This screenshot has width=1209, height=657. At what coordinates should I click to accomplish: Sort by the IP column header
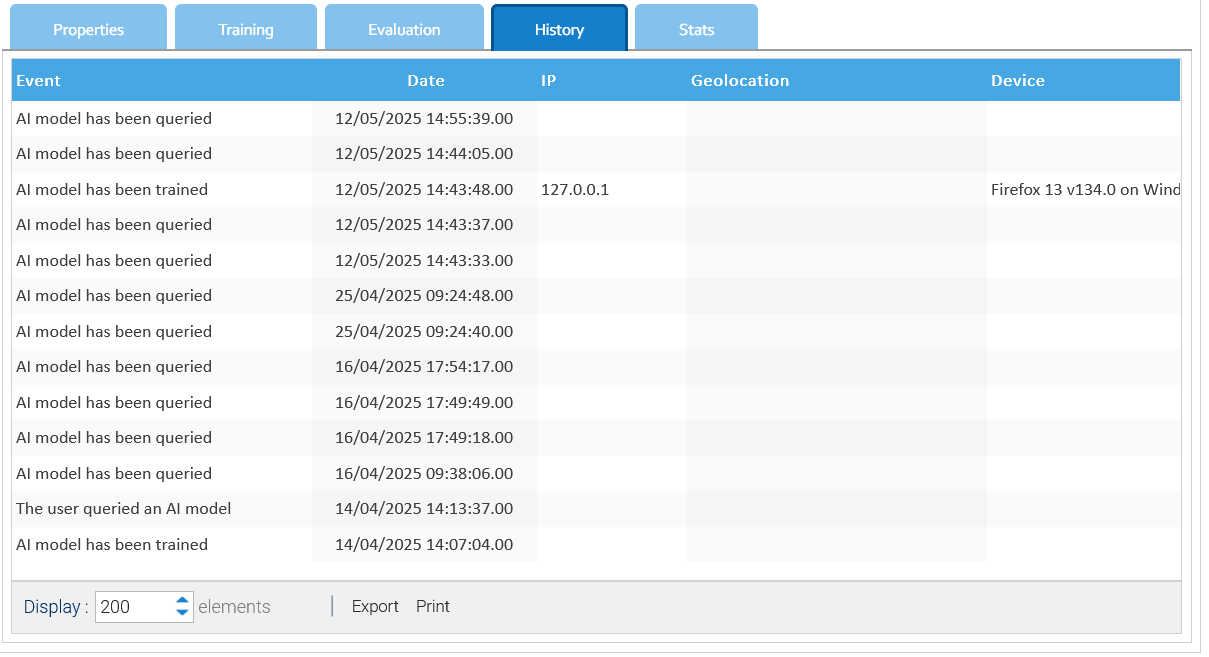[x=549, y=81]
